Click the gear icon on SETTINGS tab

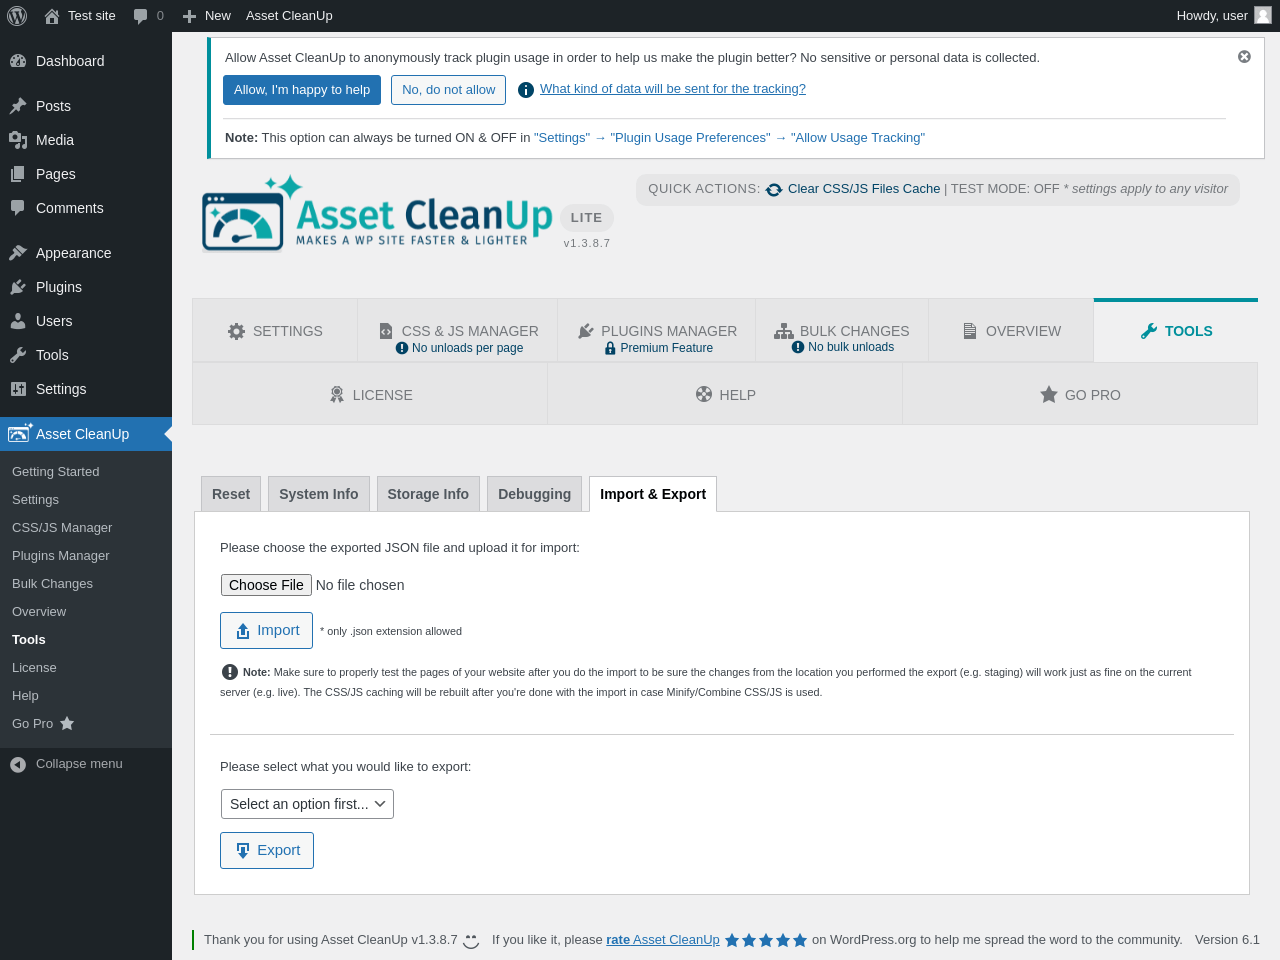click(x=236, y=331)
